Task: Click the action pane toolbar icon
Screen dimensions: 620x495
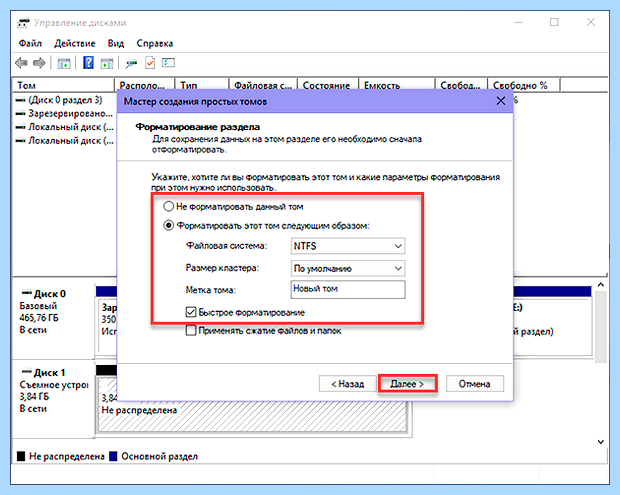Action: (x=107, y=63)
